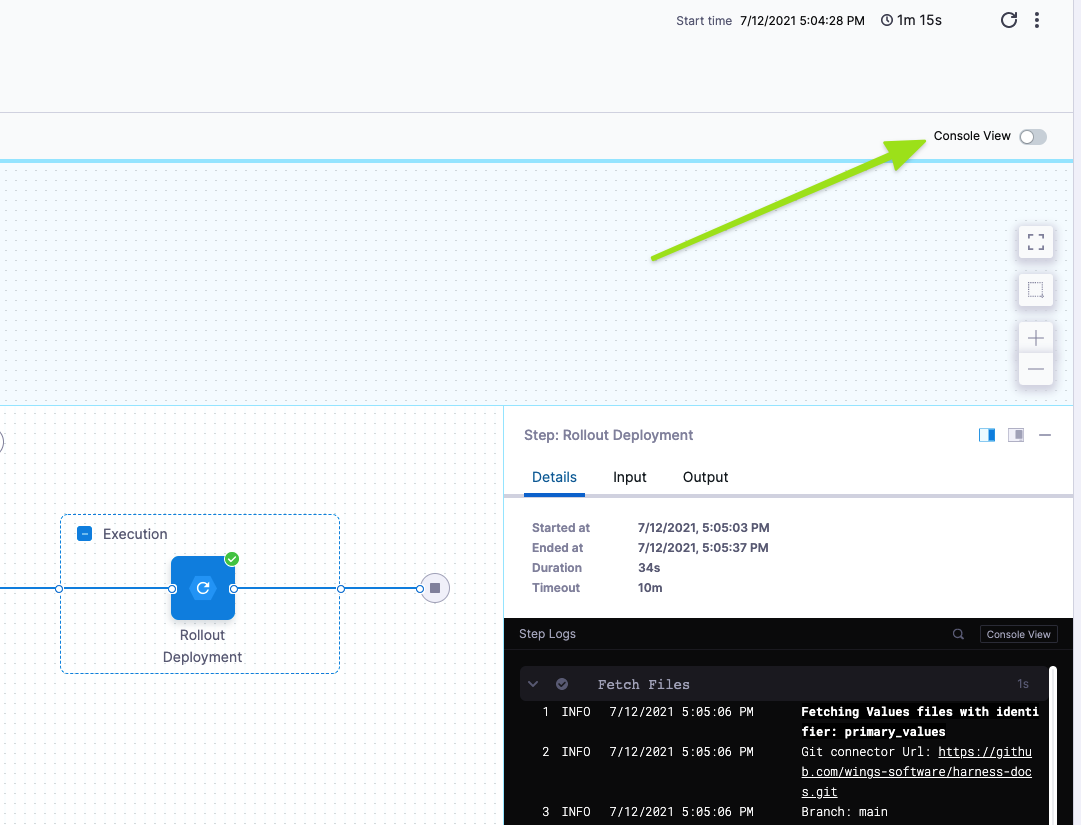This screenshot has width=1081, height=825.
Task: Search the step logs
Action: click(958, 634)
